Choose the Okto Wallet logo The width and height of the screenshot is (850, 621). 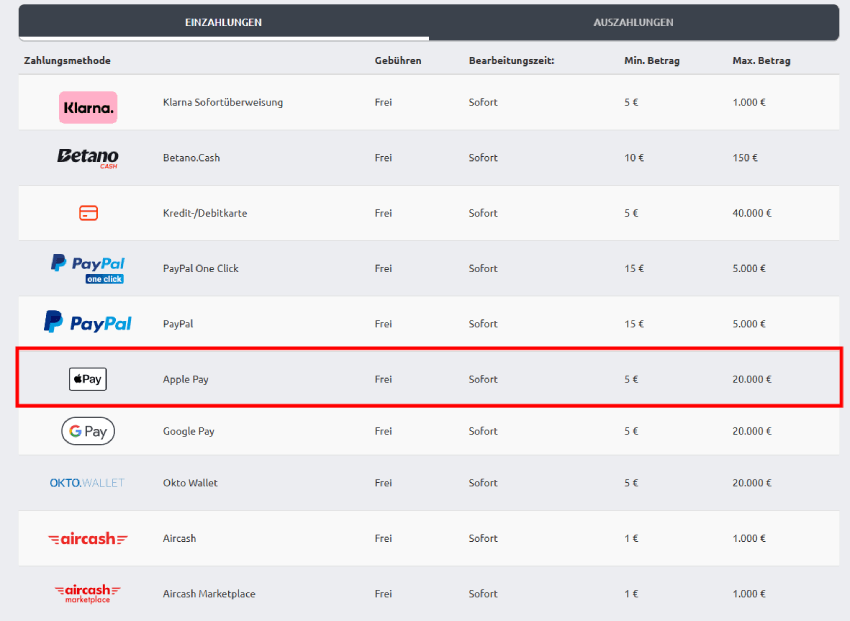87,483
